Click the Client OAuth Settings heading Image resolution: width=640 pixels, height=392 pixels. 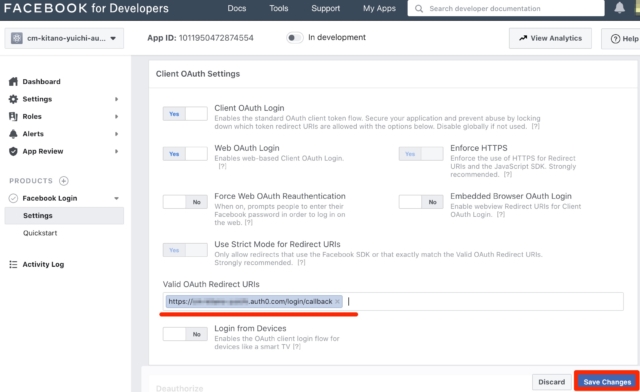(198, 74)
